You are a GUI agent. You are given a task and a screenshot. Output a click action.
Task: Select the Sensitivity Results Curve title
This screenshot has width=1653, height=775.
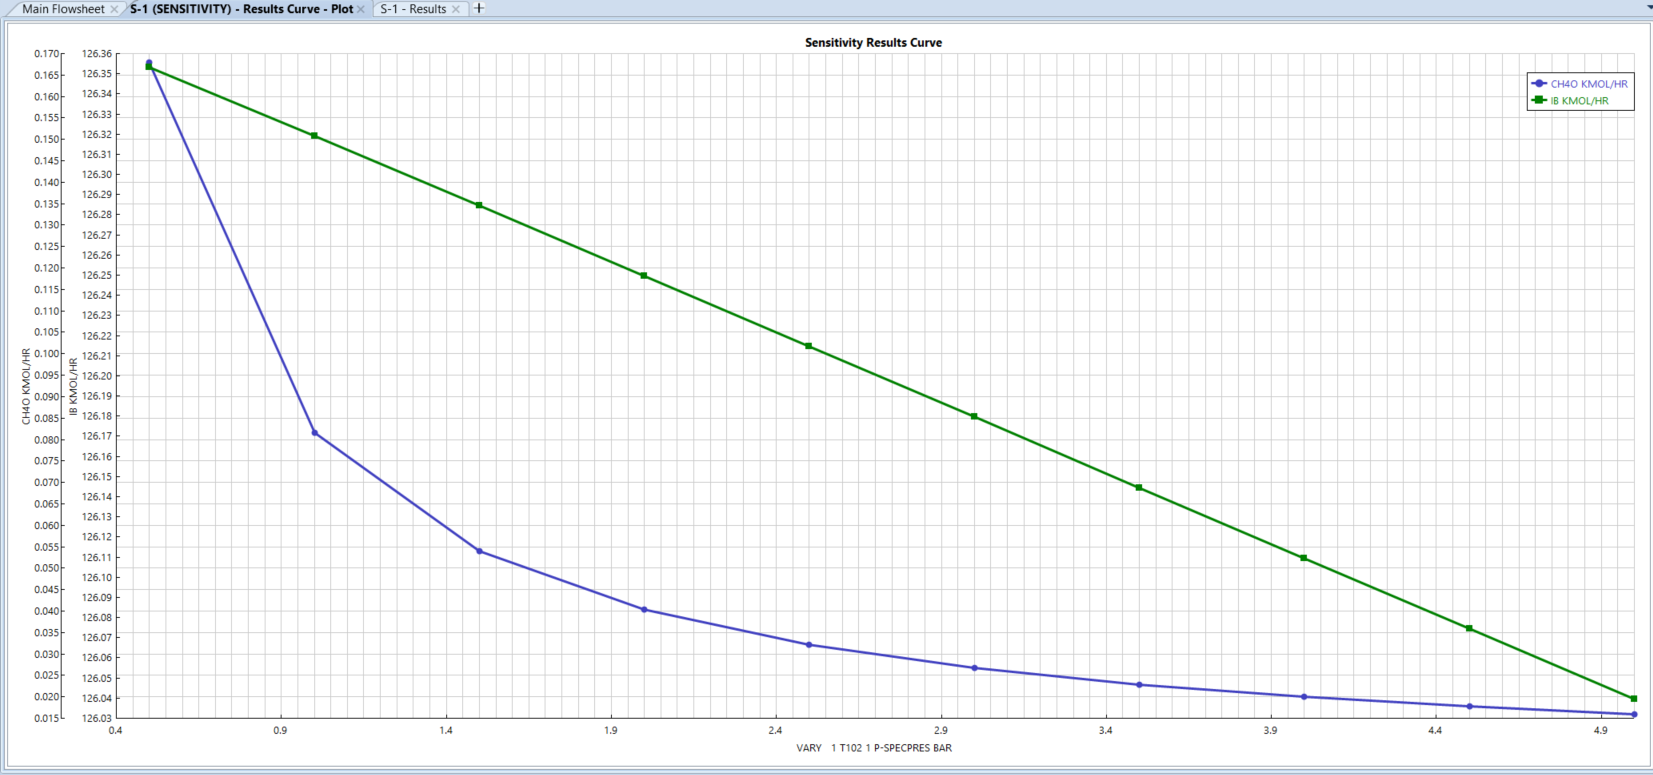873,43
